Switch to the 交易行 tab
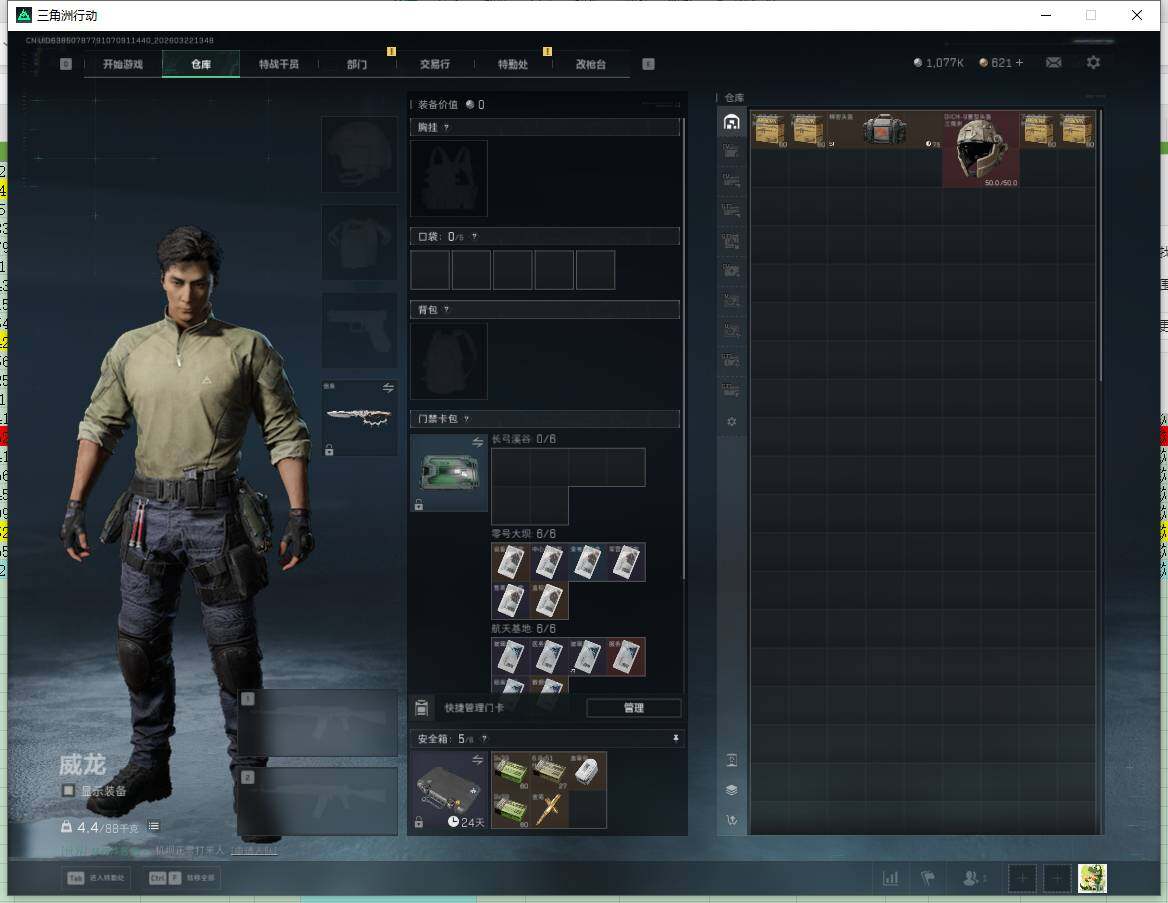 pyautogui.click(x=434, y=64)
